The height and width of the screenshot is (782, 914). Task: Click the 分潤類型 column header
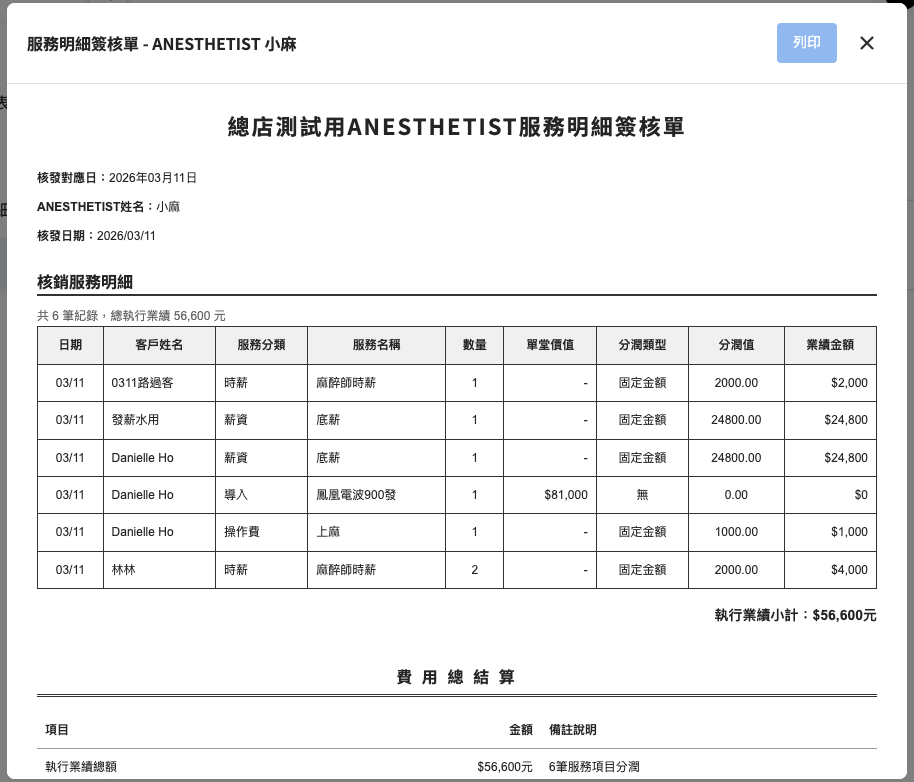642,345
